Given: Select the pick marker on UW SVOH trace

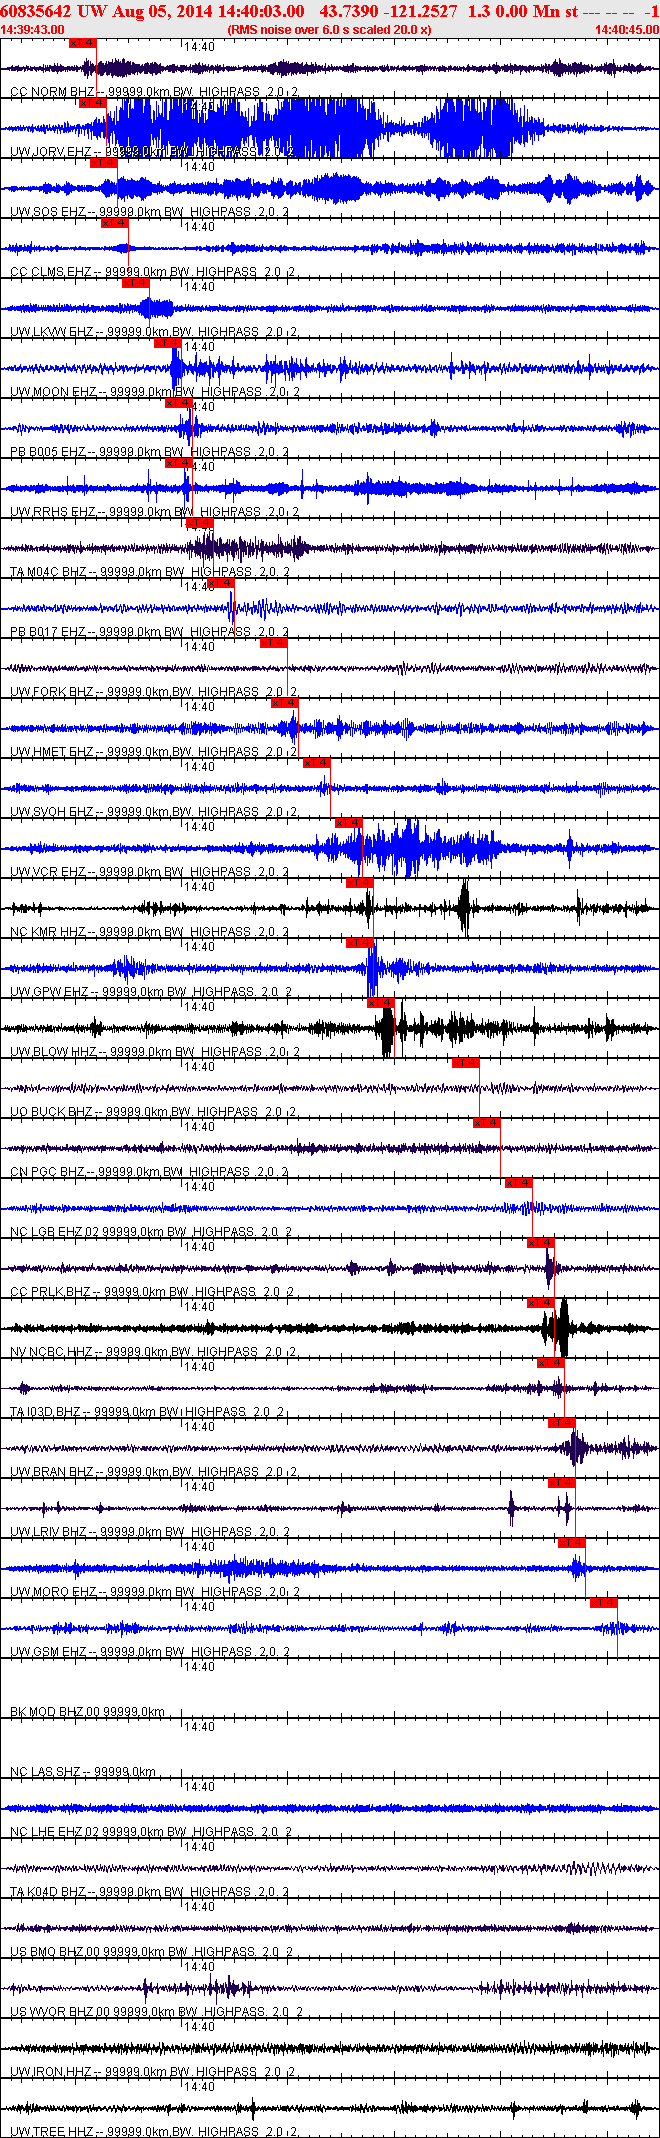Looking at the screenshot, I should click(316, 763).
